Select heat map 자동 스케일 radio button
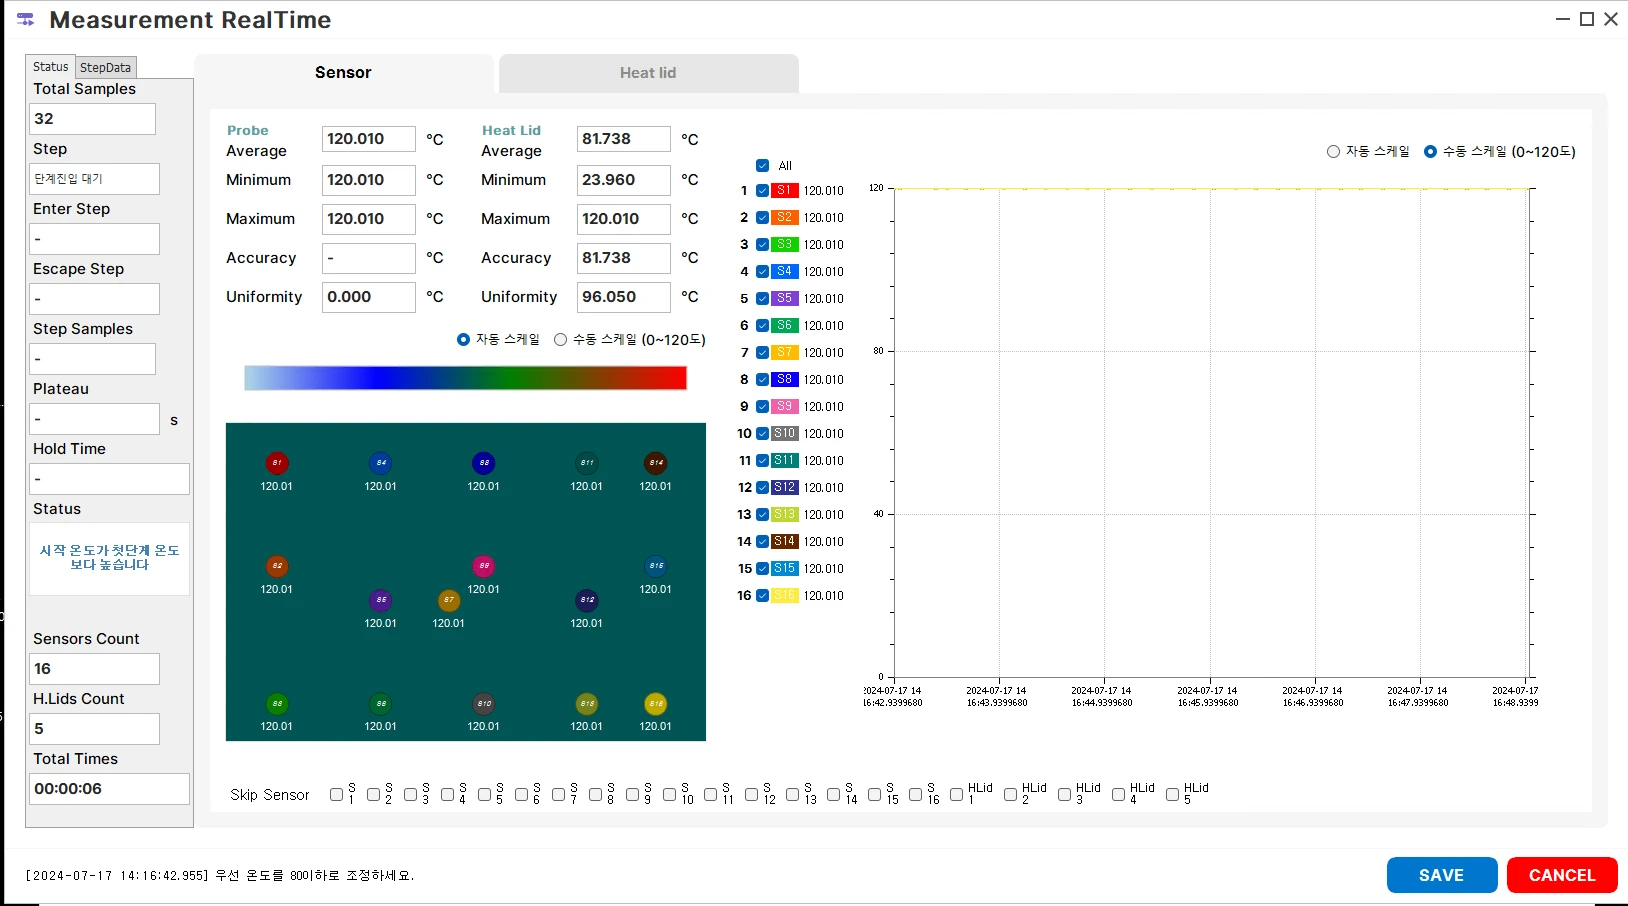The height and width of the screenshot is (906, 1628). pyautogui.click(x=463, y=340)
